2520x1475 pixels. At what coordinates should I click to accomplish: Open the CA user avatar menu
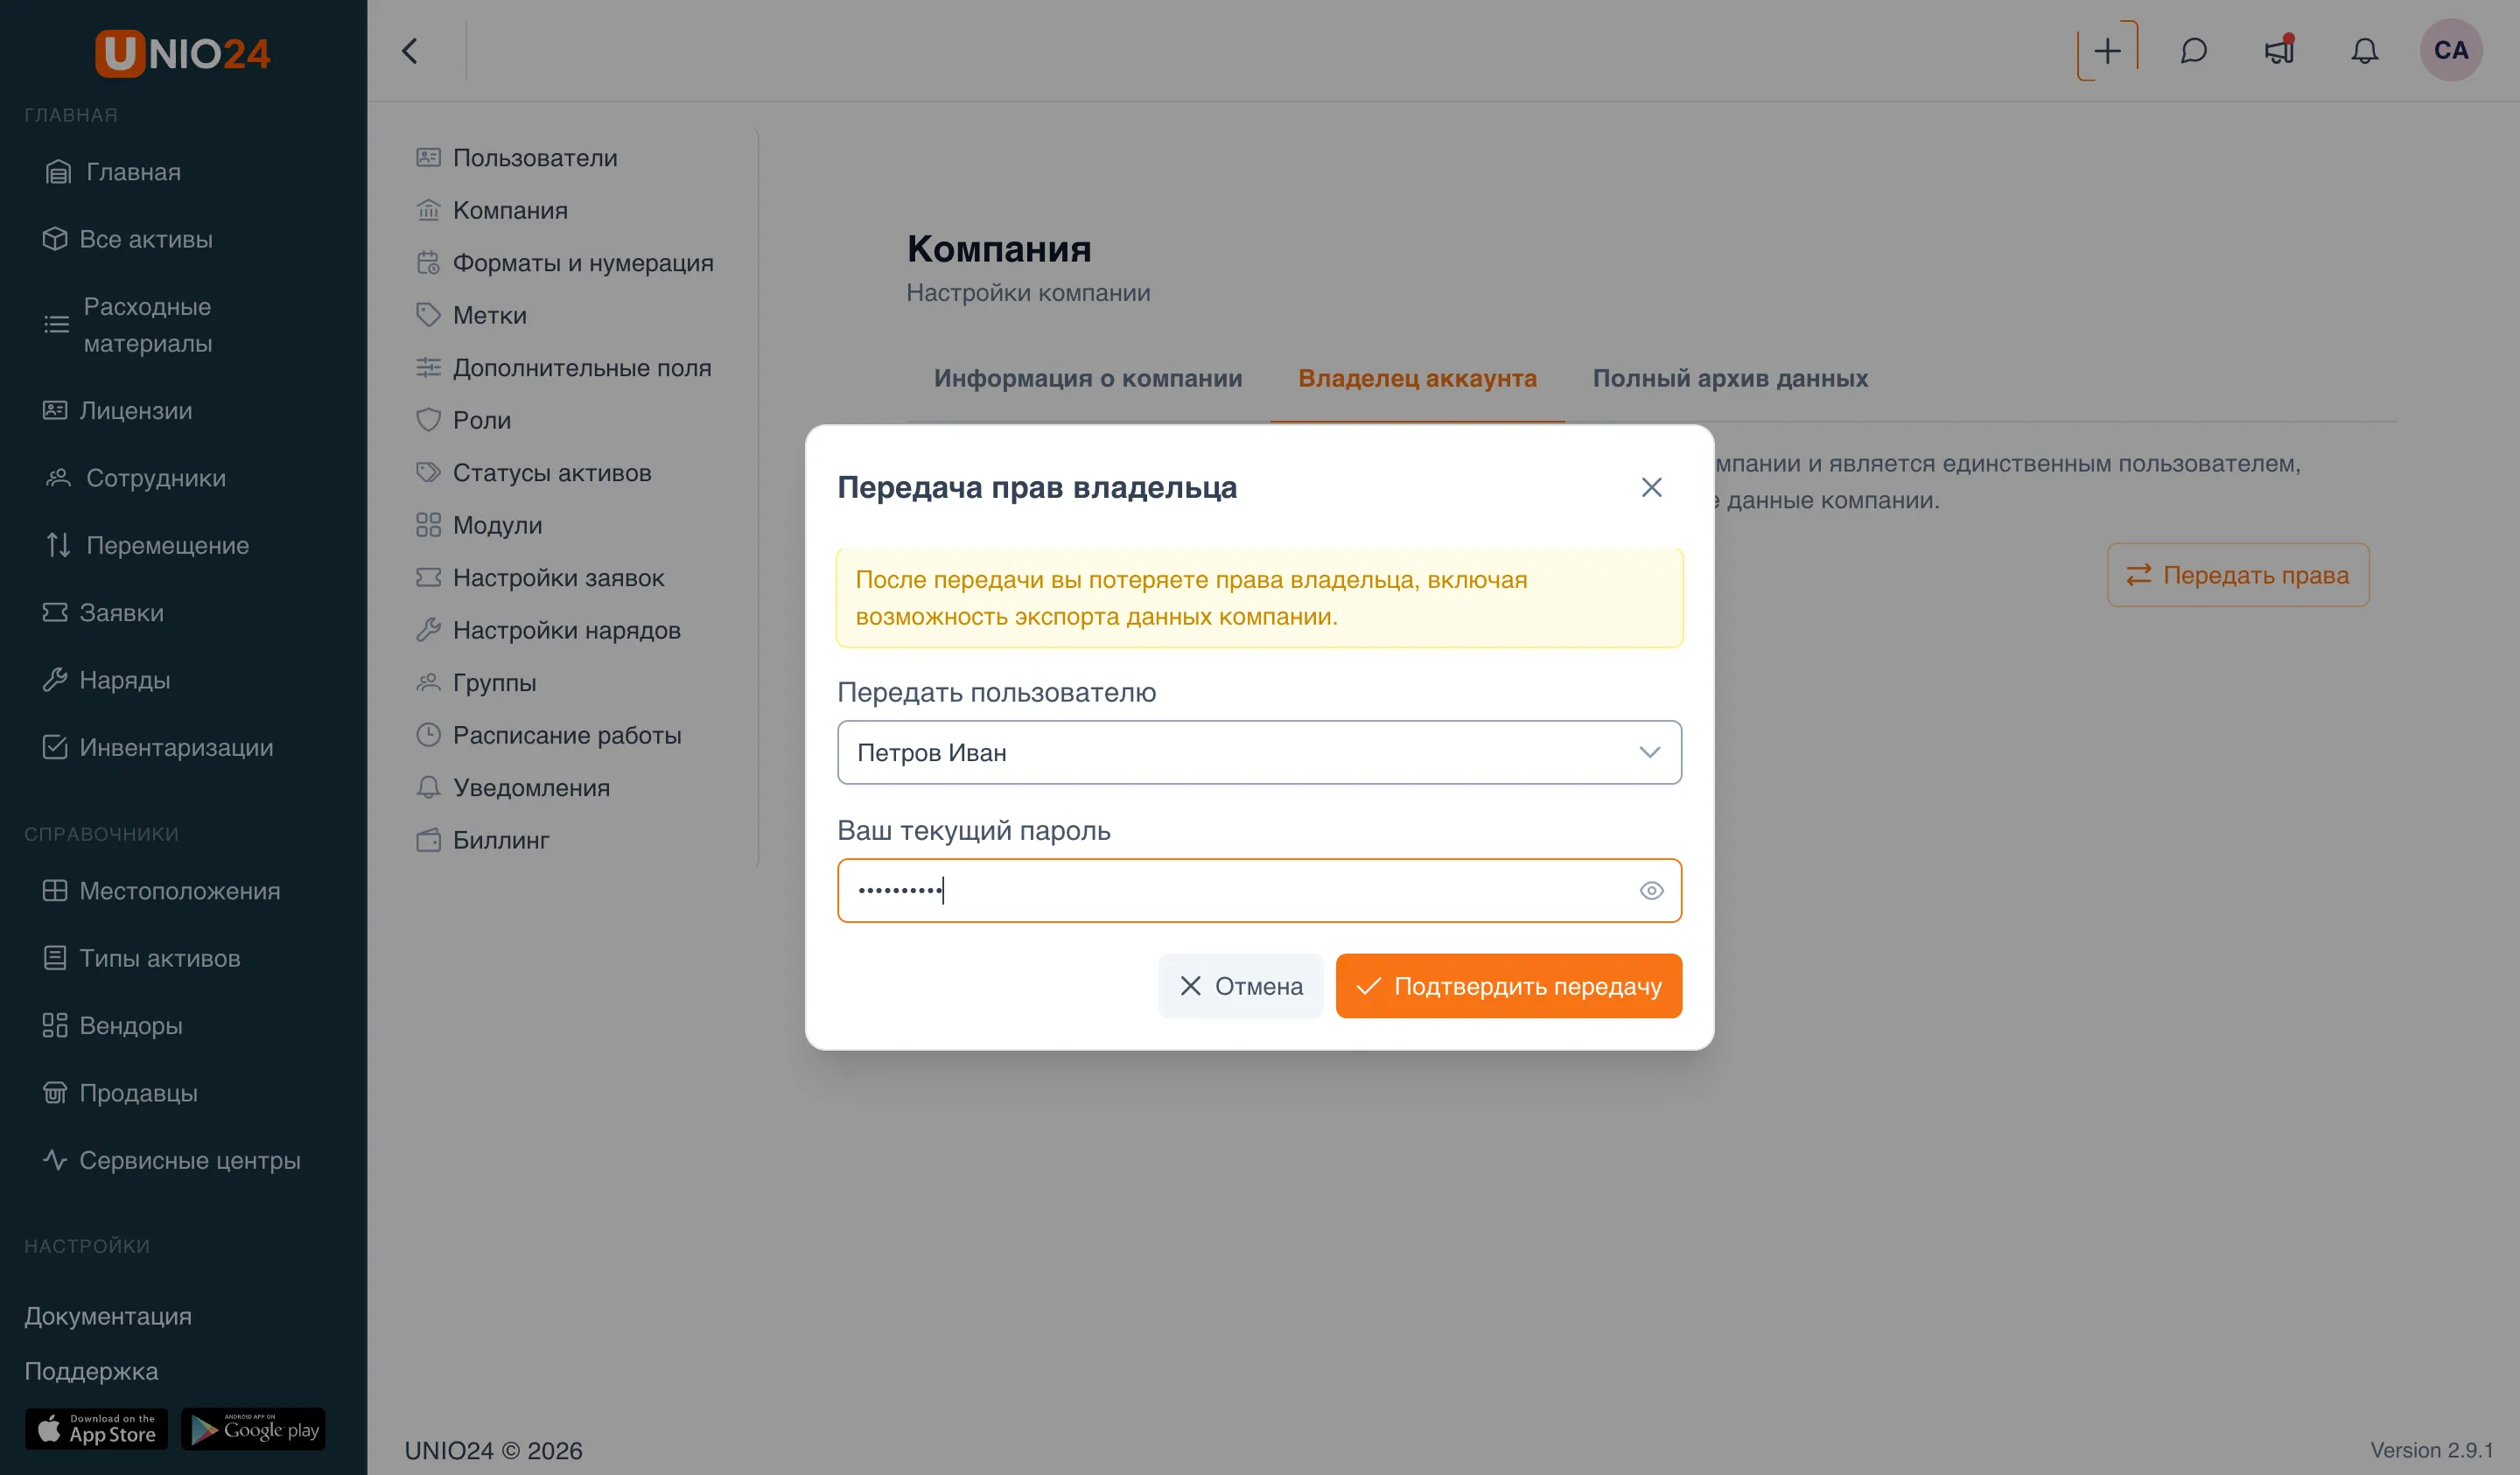click(x=2450, y=50)
